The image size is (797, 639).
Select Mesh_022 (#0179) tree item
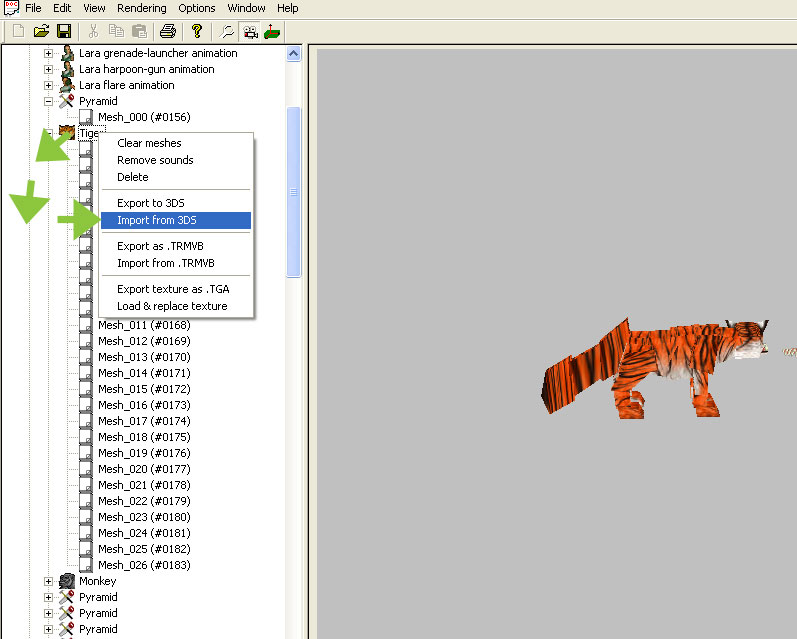coord(144,501)
